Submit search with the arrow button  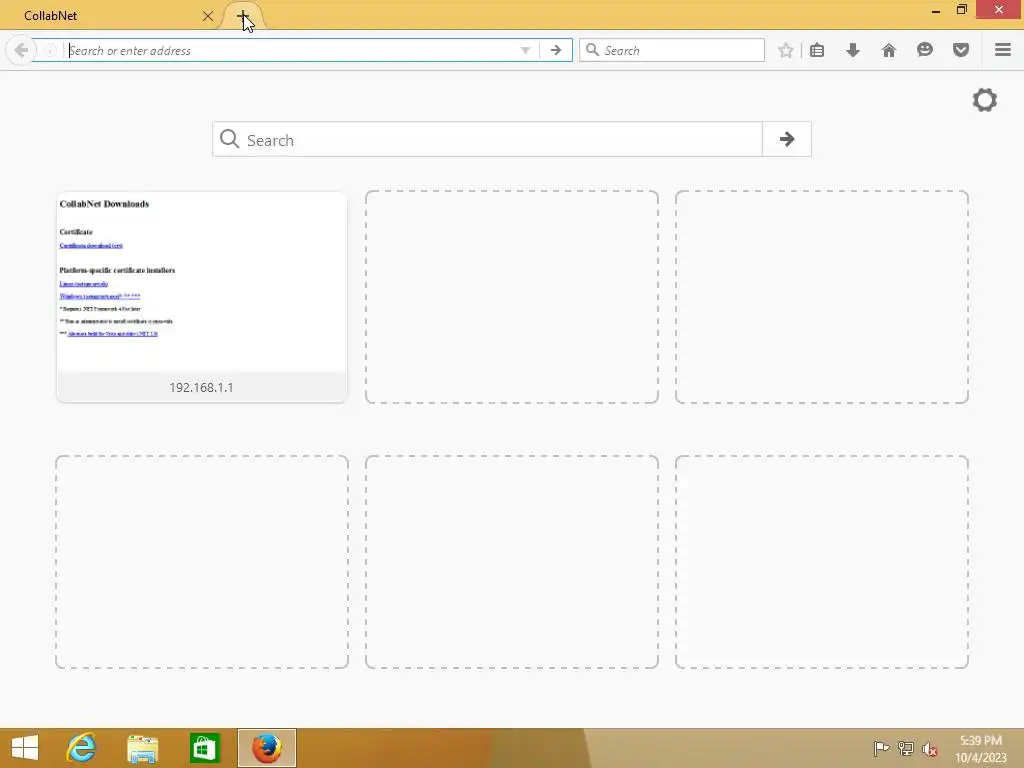pyautogui.click(x=787, y=139)
